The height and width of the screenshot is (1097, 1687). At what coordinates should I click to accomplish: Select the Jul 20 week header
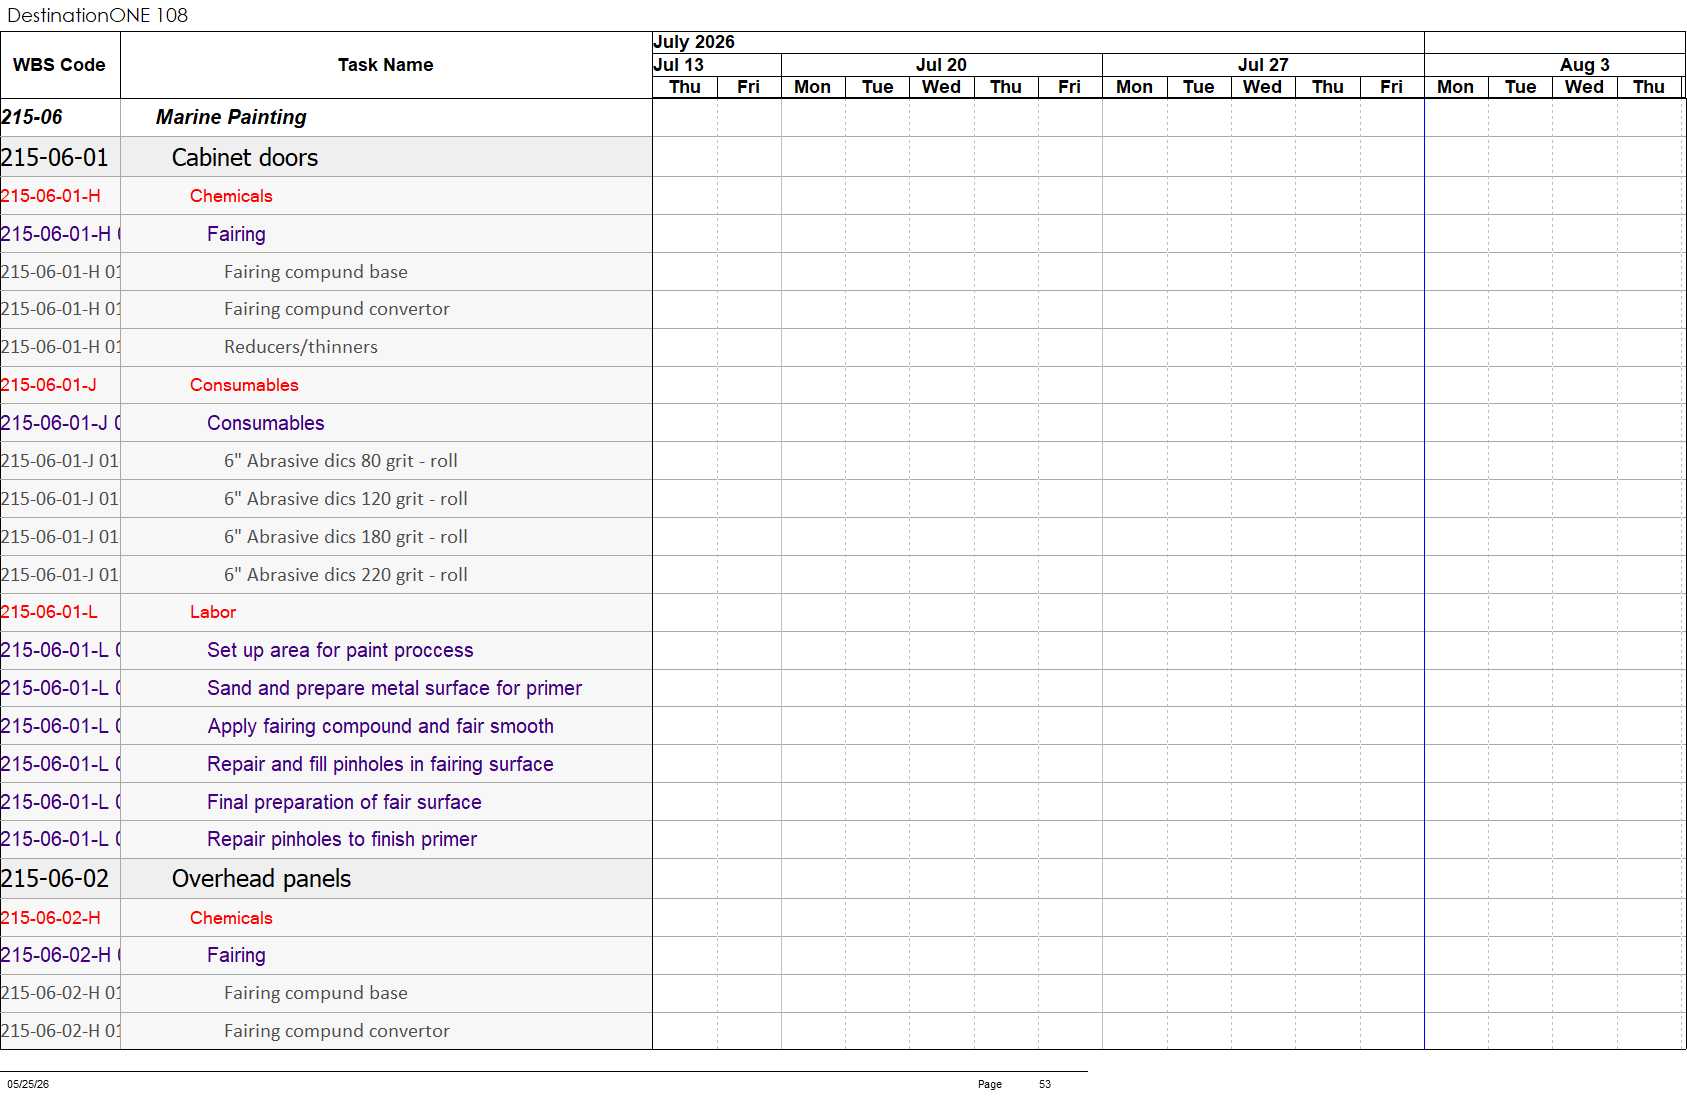[941, 65]
